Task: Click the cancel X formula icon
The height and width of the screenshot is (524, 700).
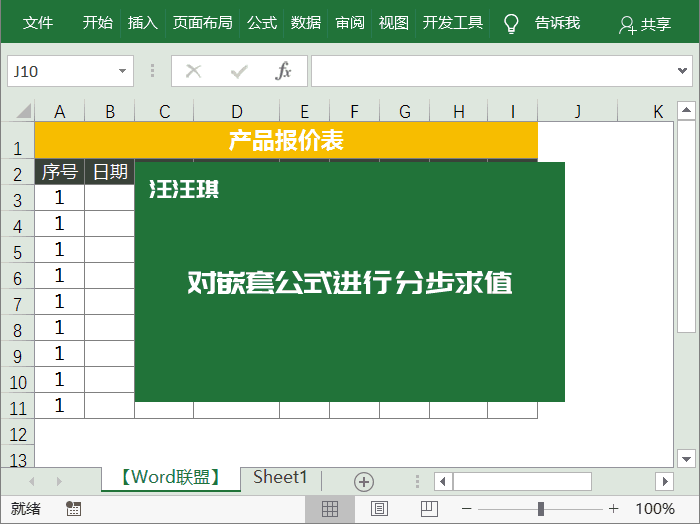Action: pos(193,71)
